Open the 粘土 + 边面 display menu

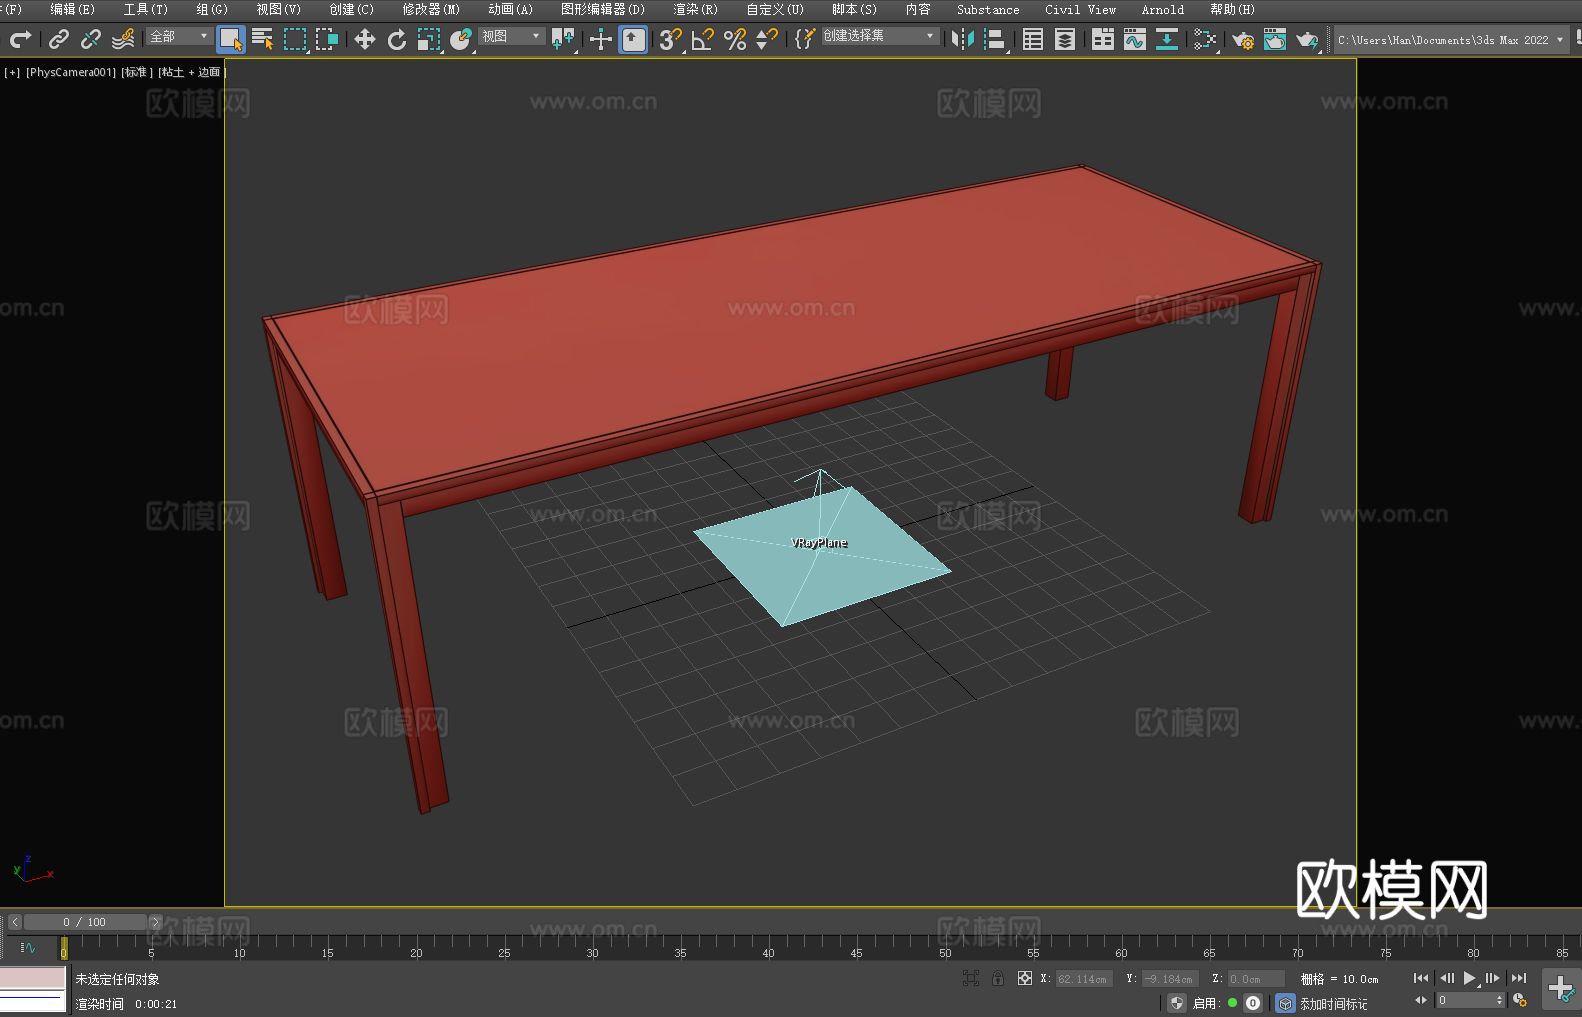(192, 72)
